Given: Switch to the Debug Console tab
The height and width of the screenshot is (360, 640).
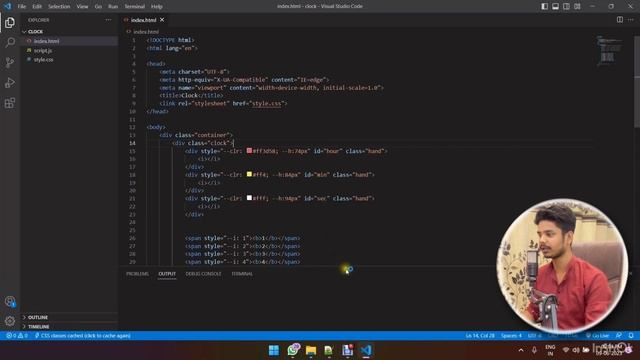Looking at the screenshot, I should coord(203,274).
